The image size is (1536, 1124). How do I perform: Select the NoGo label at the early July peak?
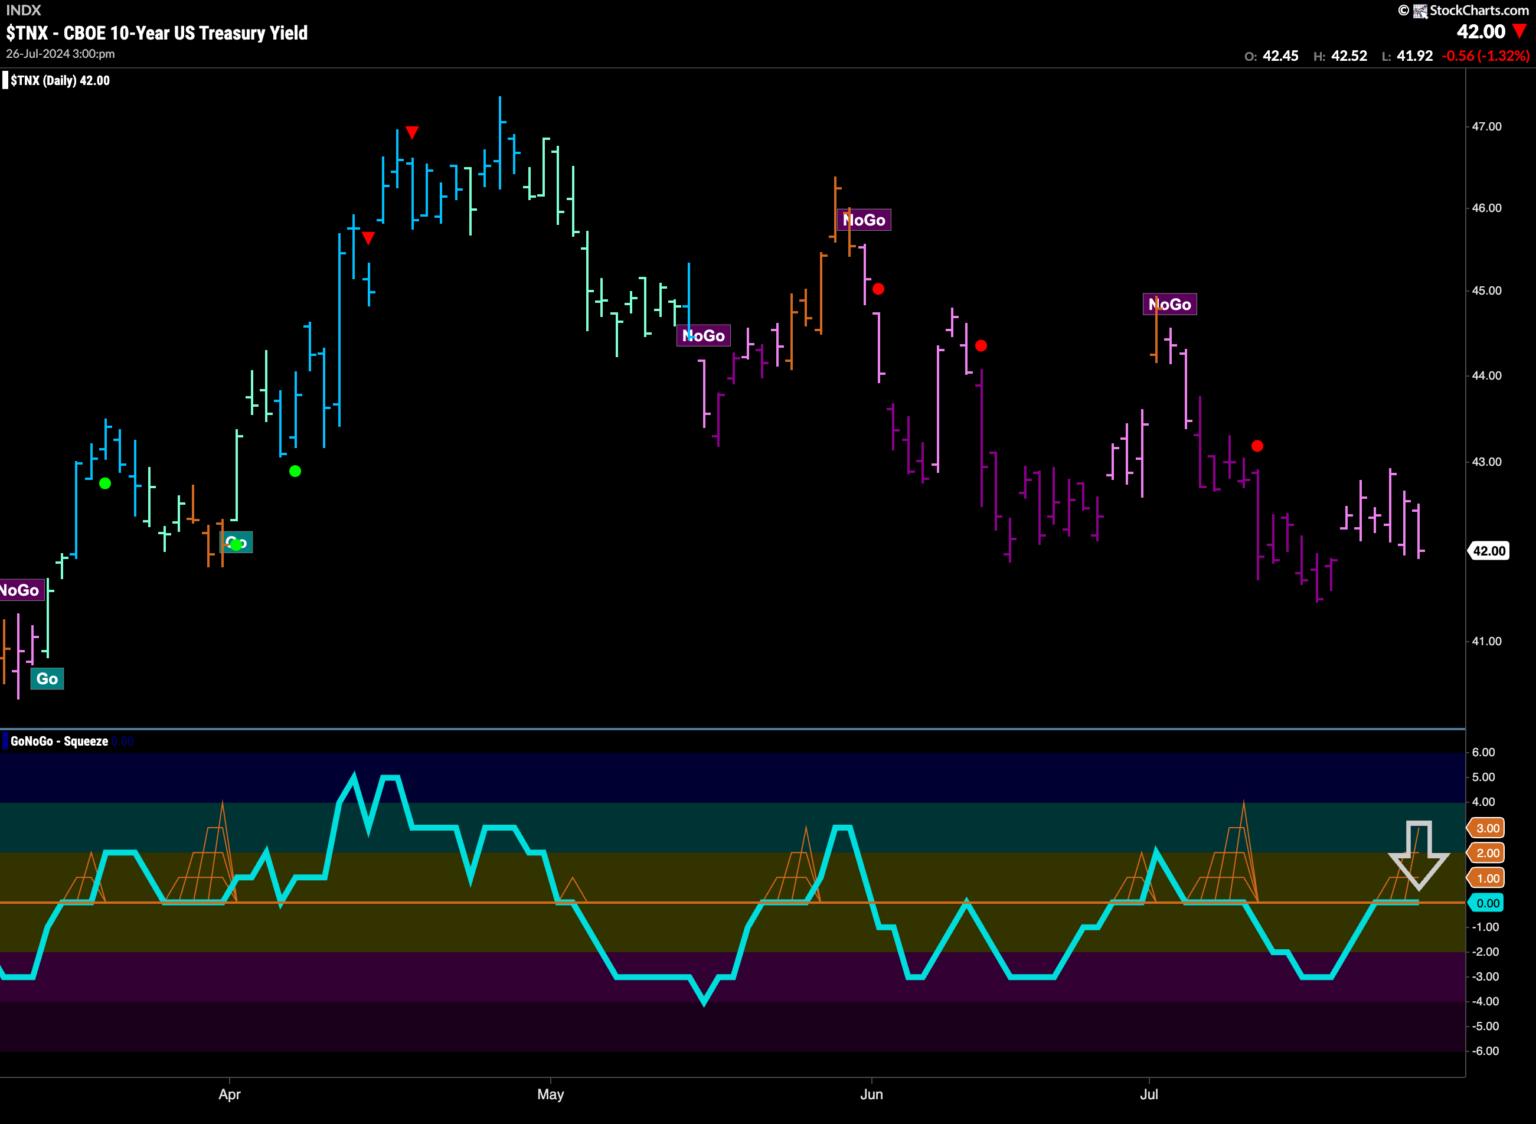tap(1169, 304)
